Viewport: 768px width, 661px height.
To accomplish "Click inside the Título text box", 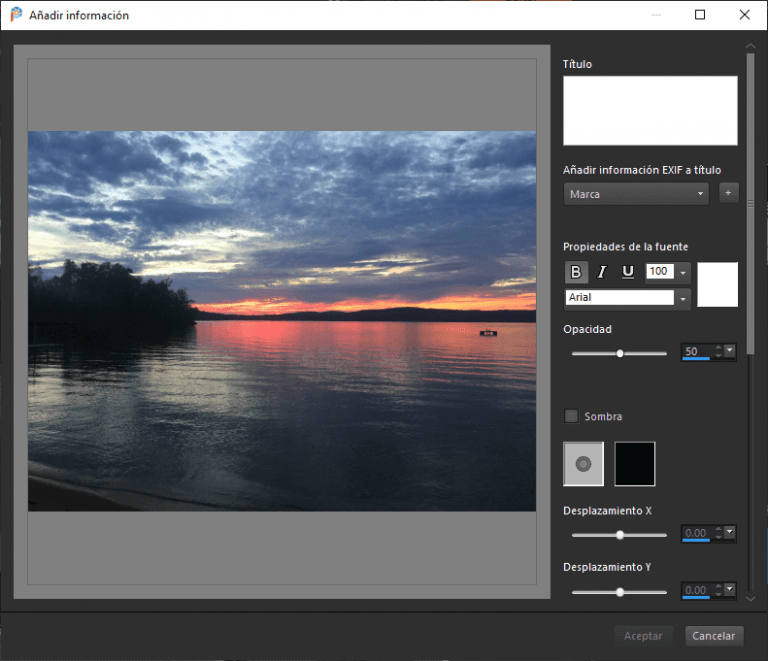I will 650,110.
